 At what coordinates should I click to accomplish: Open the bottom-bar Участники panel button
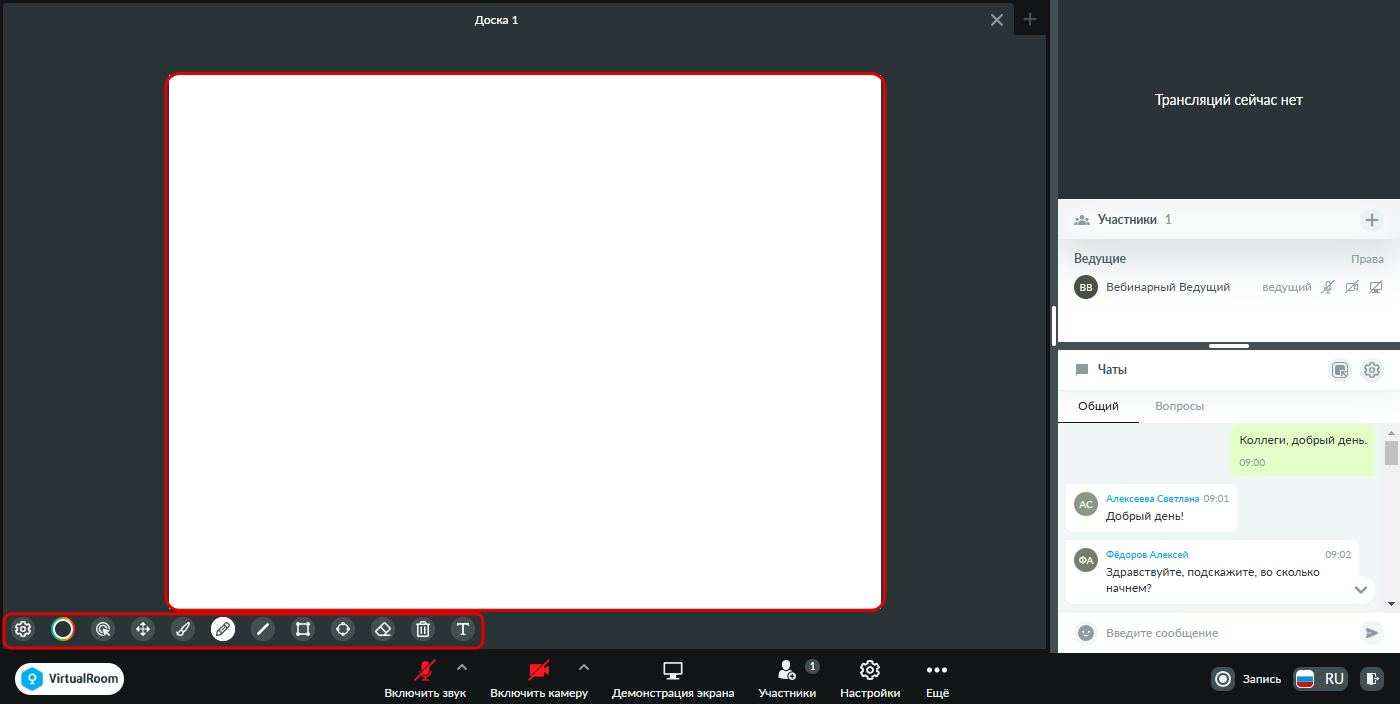787,679
